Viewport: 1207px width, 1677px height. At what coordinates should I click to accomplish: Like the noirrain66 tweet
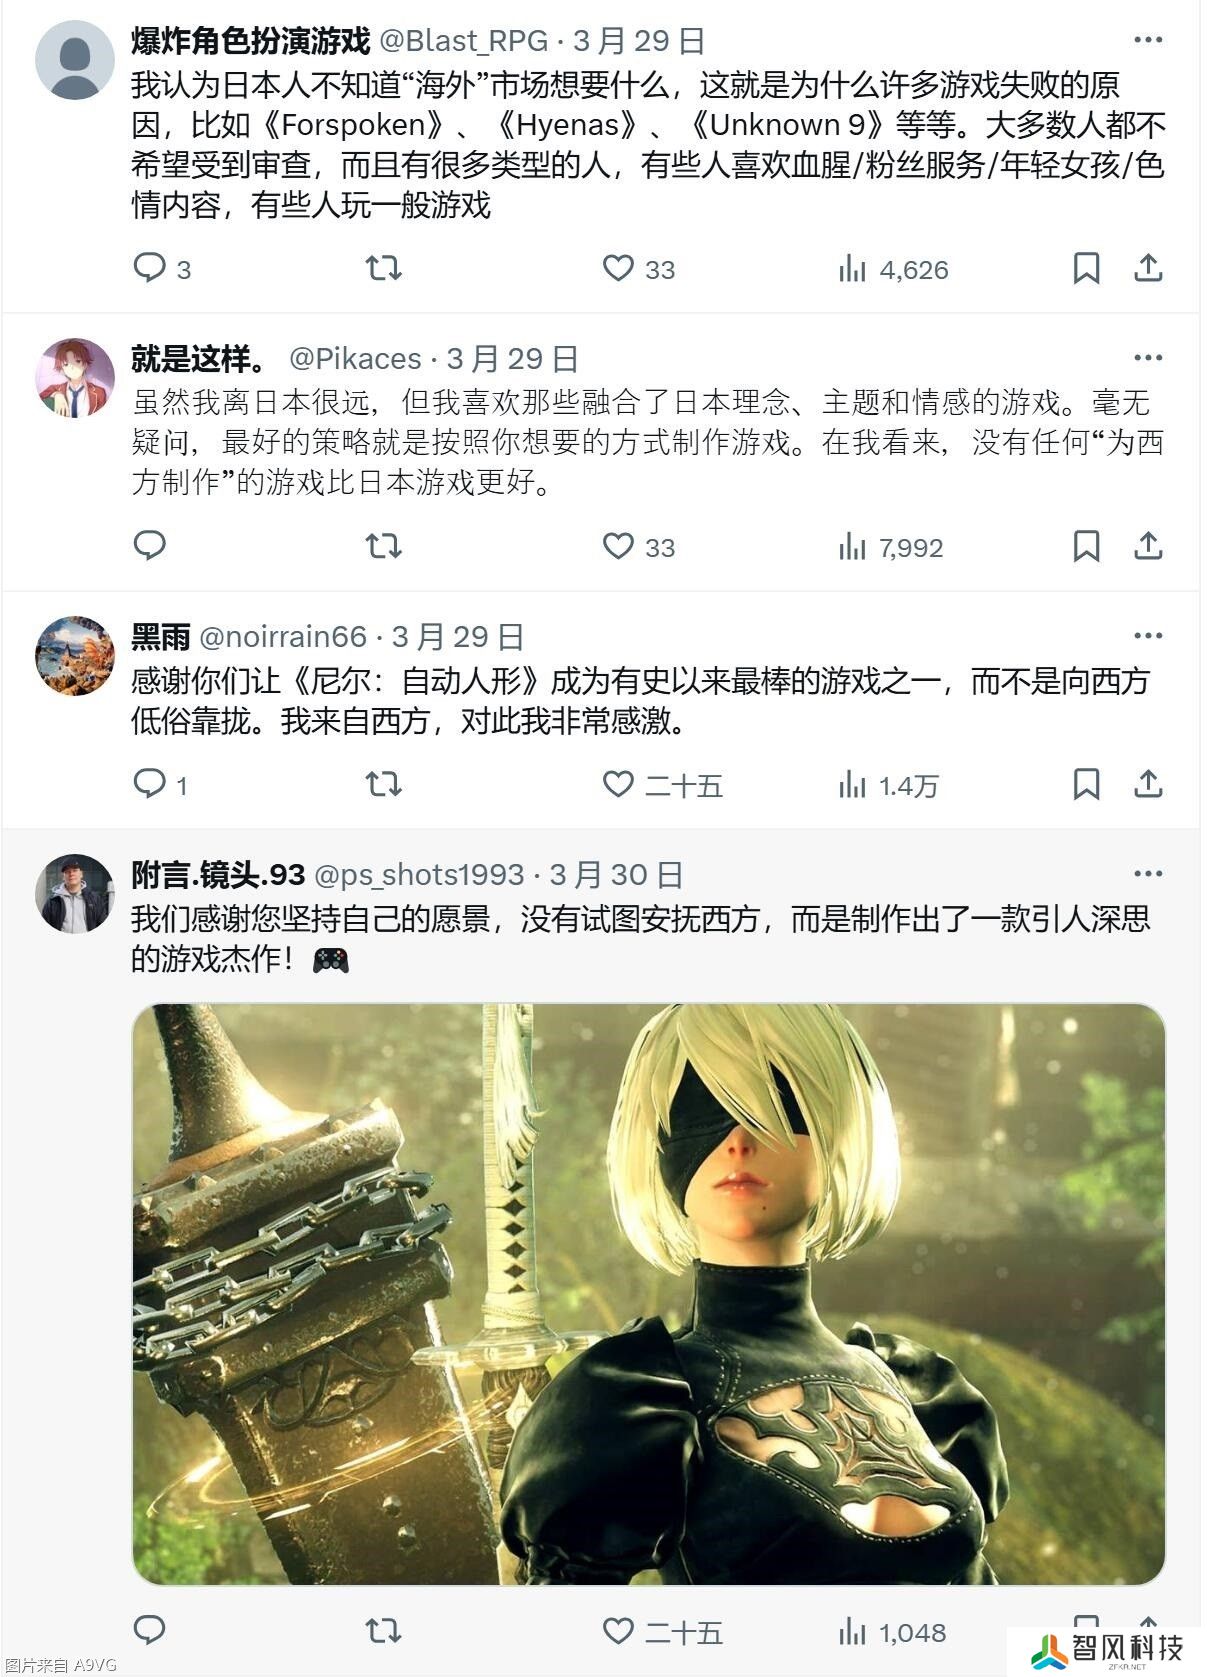point(662,784)
